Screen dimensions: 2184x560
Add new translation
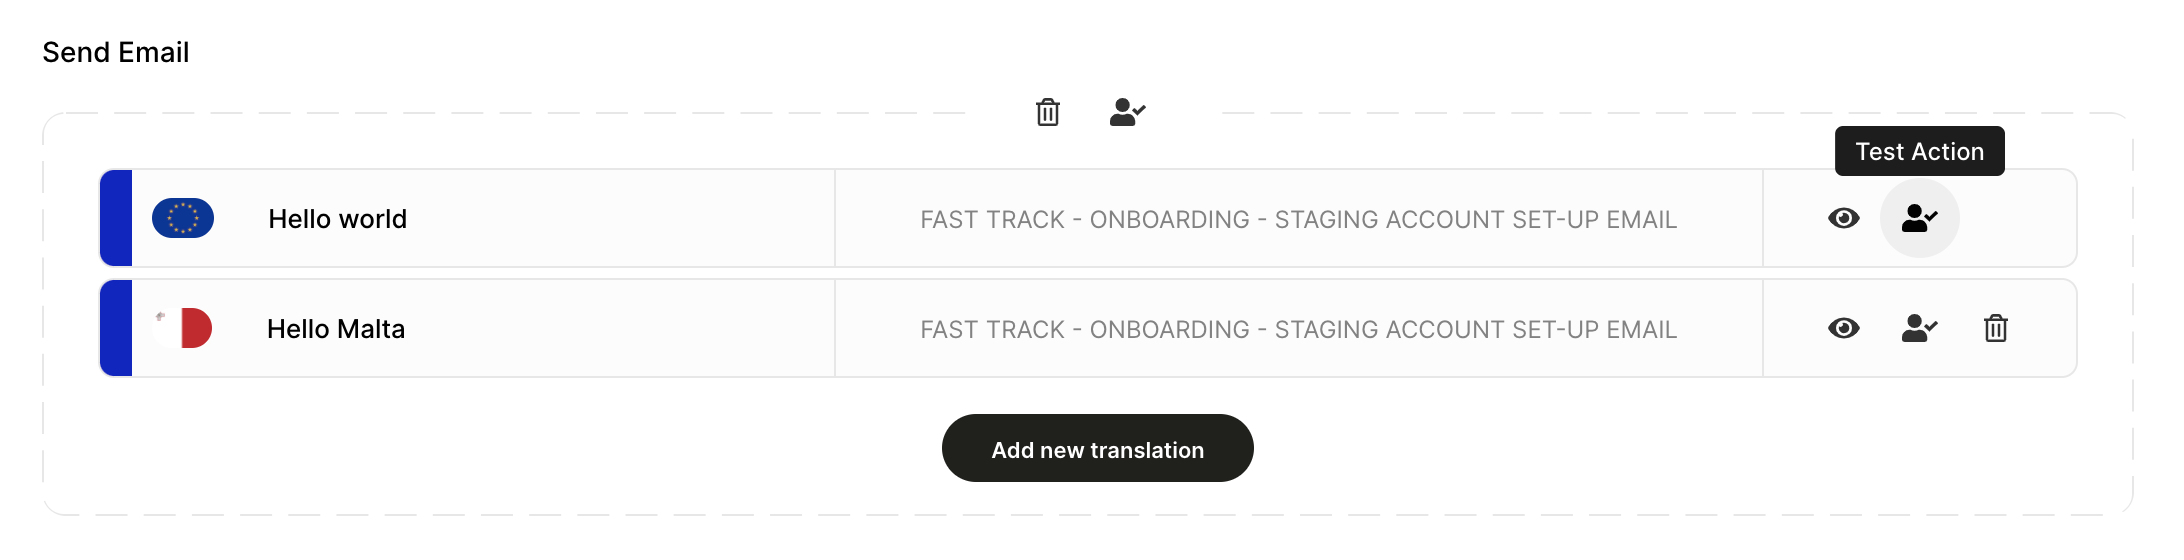(1097, 449)
